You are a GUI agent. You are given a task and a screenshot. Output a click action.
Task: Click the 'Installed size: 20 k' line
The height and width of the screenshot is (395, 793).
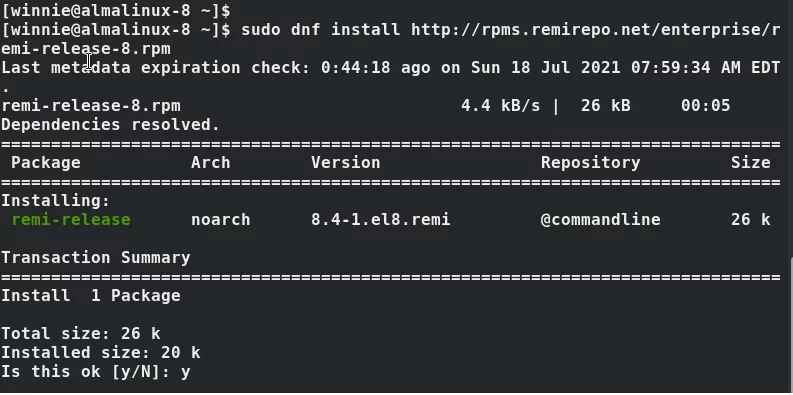click(x=101, y=353)
